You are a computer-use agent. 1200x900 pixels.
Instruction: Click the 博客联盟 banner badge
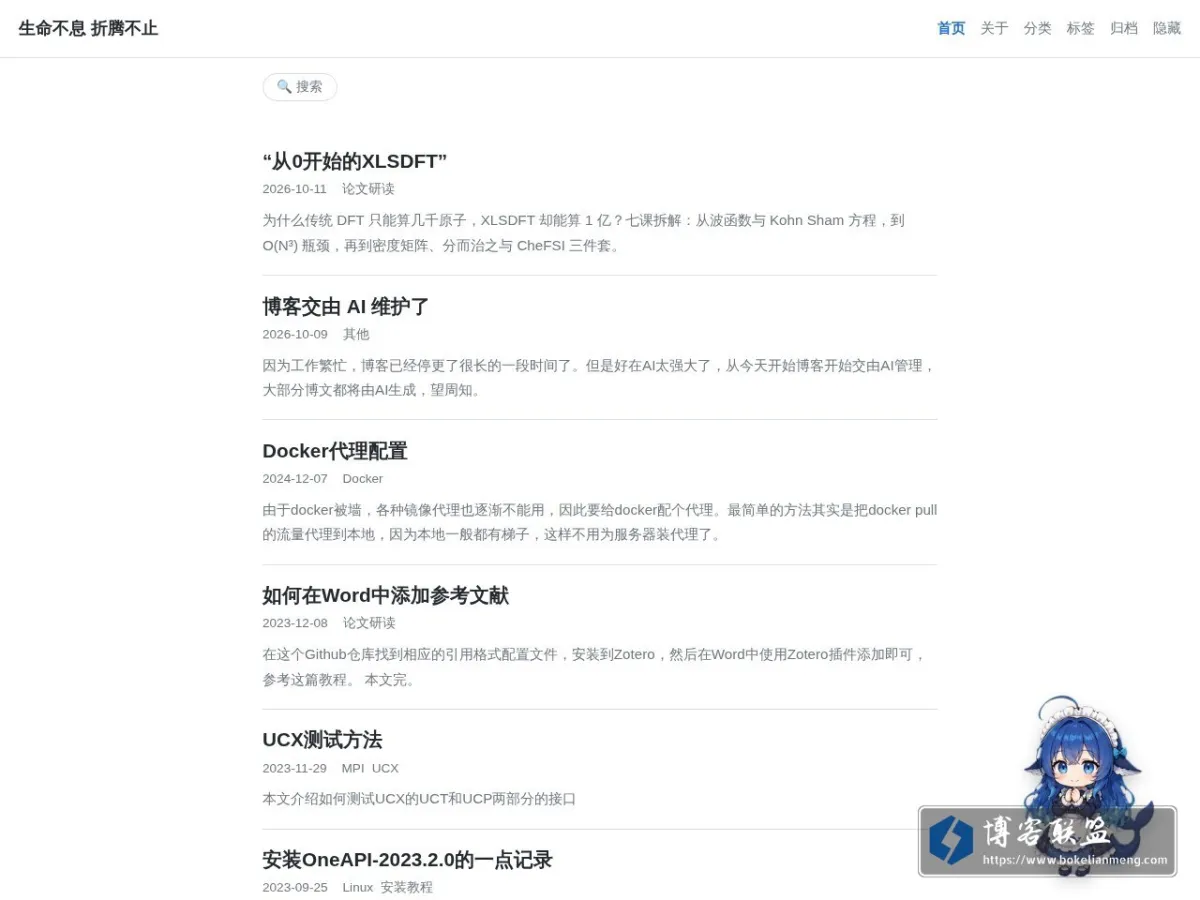click(1047, 841)
